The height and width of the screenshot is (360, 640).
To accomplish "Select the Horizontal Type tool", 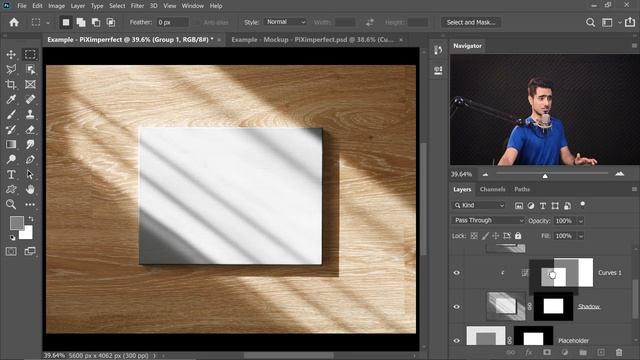I will coord(11,174).
